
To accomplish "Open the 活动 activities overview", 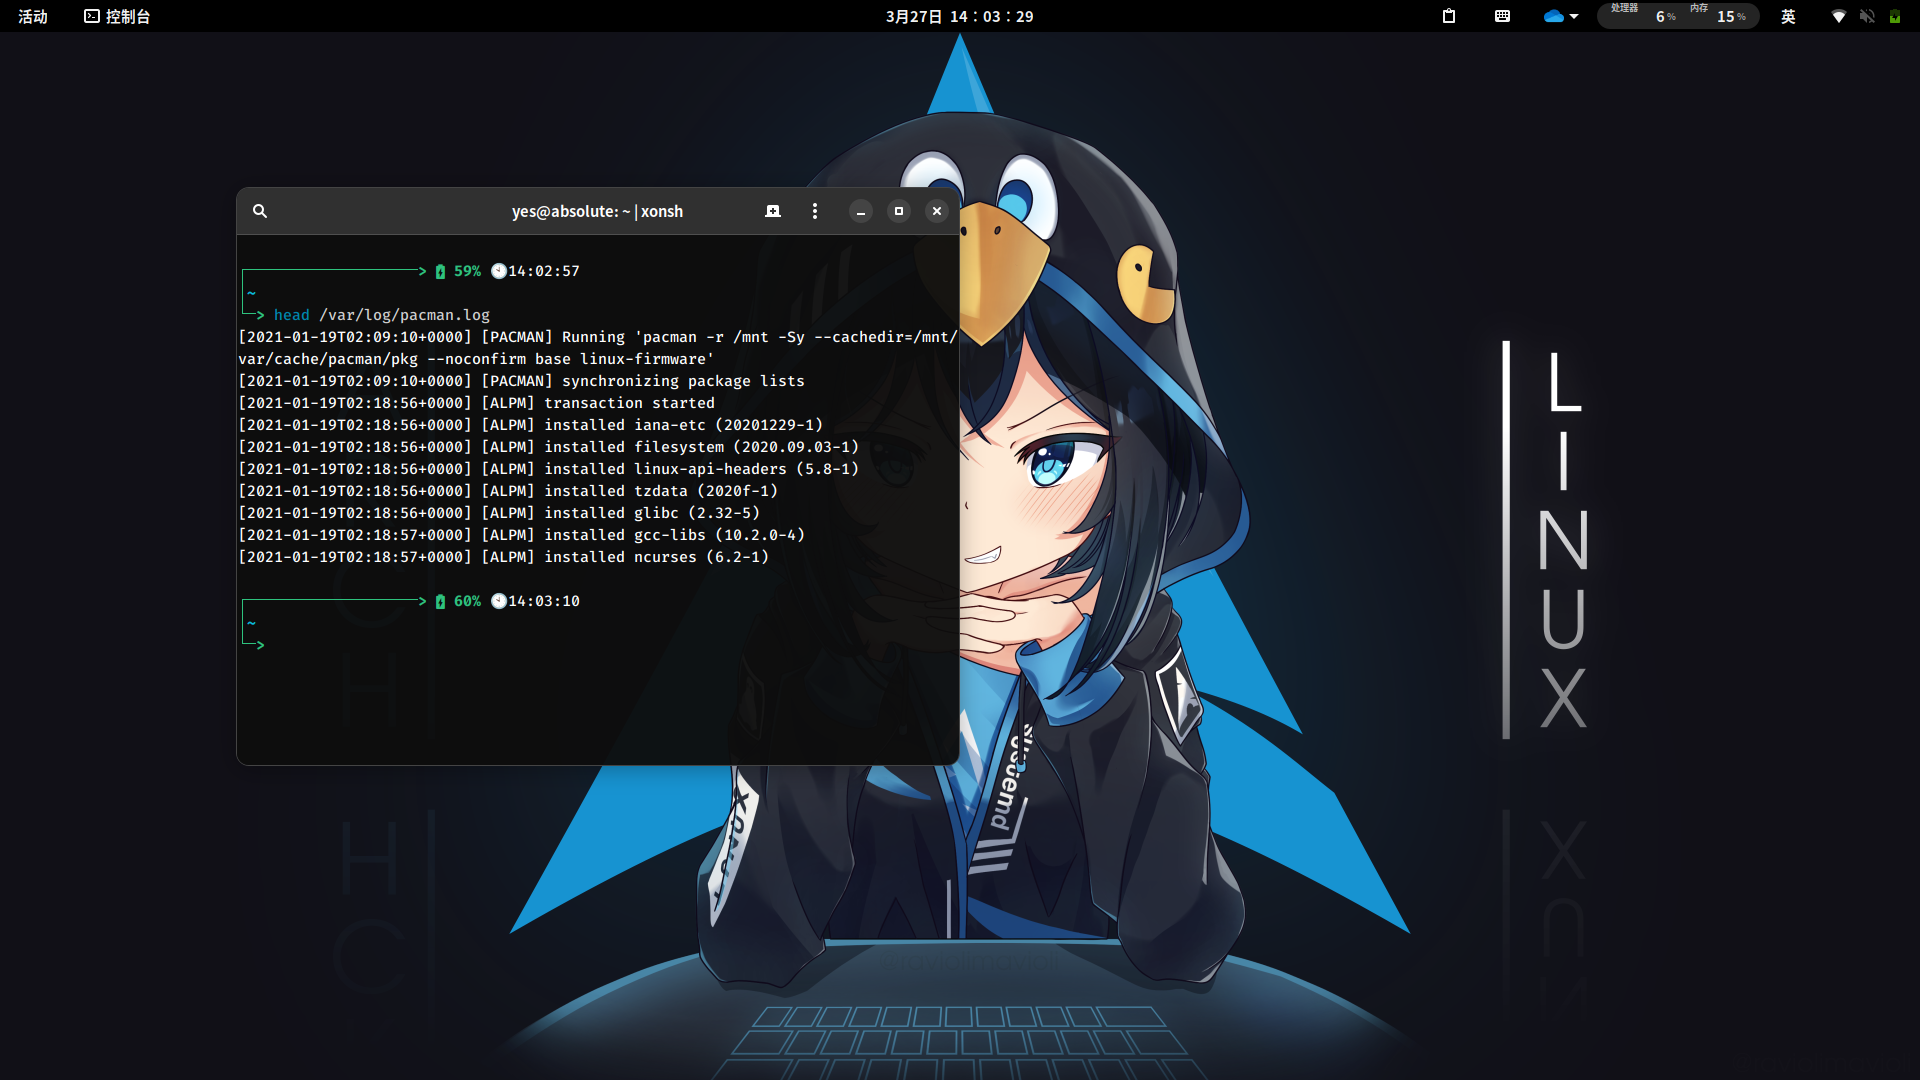I will point(33,16).
